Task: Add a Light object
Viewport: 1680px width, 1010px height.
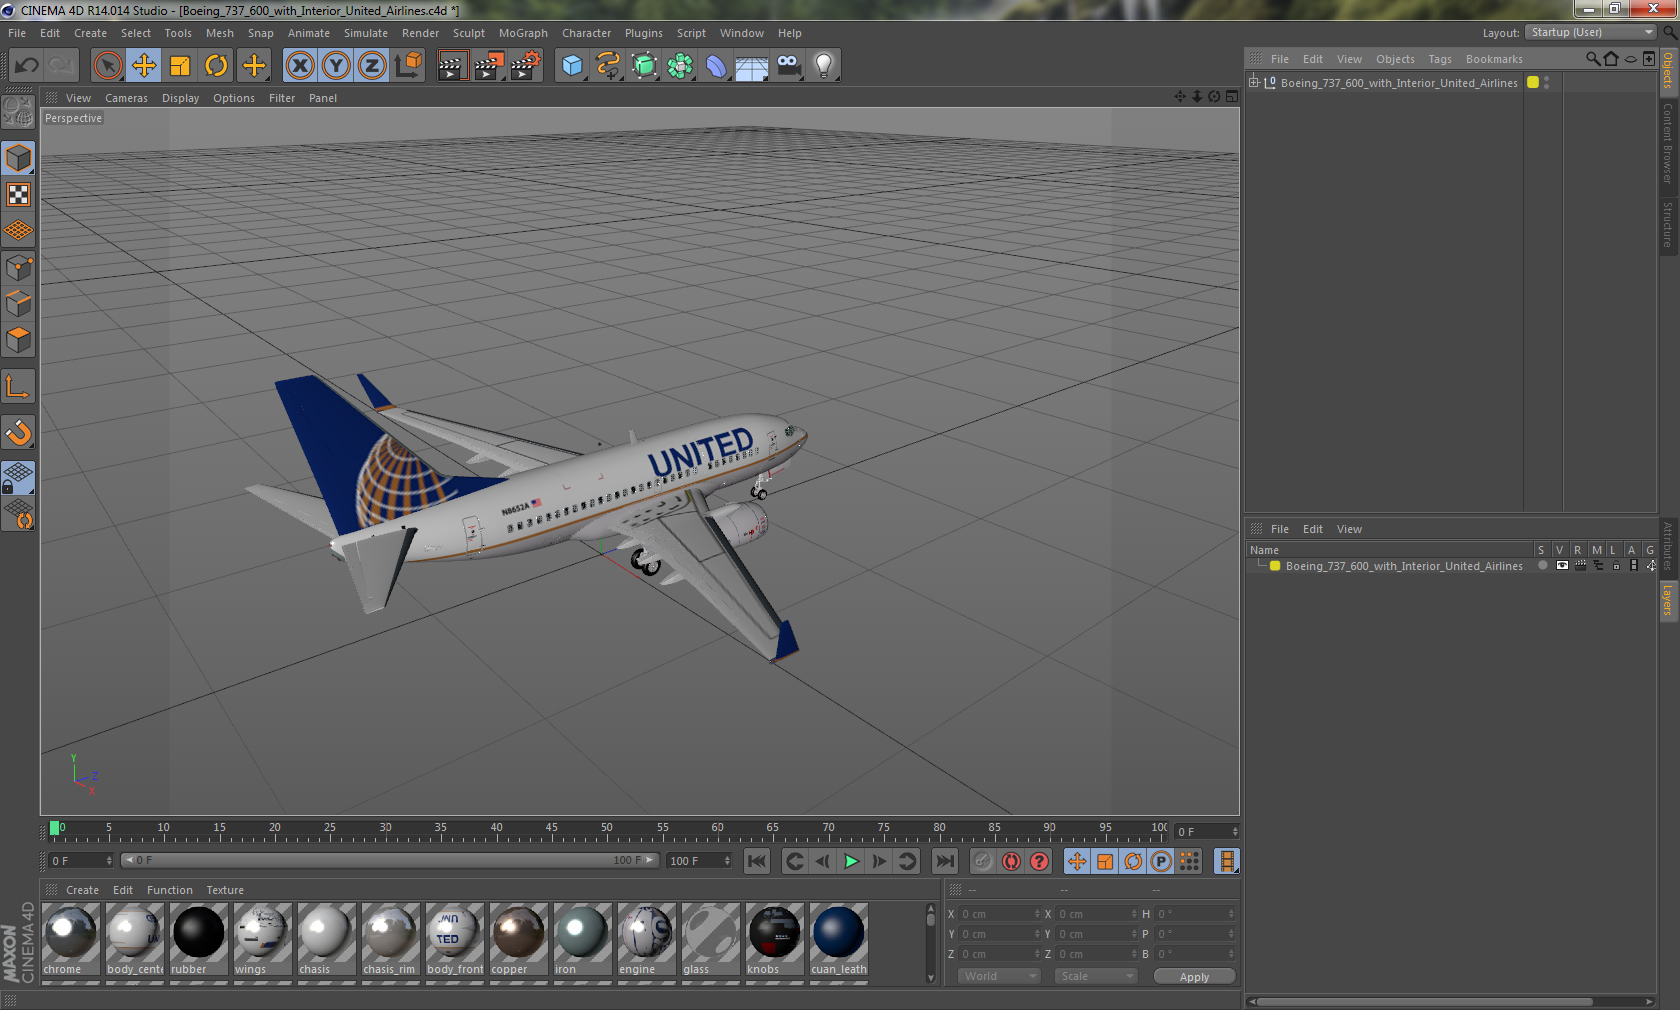Action: [x=824, y=66]
